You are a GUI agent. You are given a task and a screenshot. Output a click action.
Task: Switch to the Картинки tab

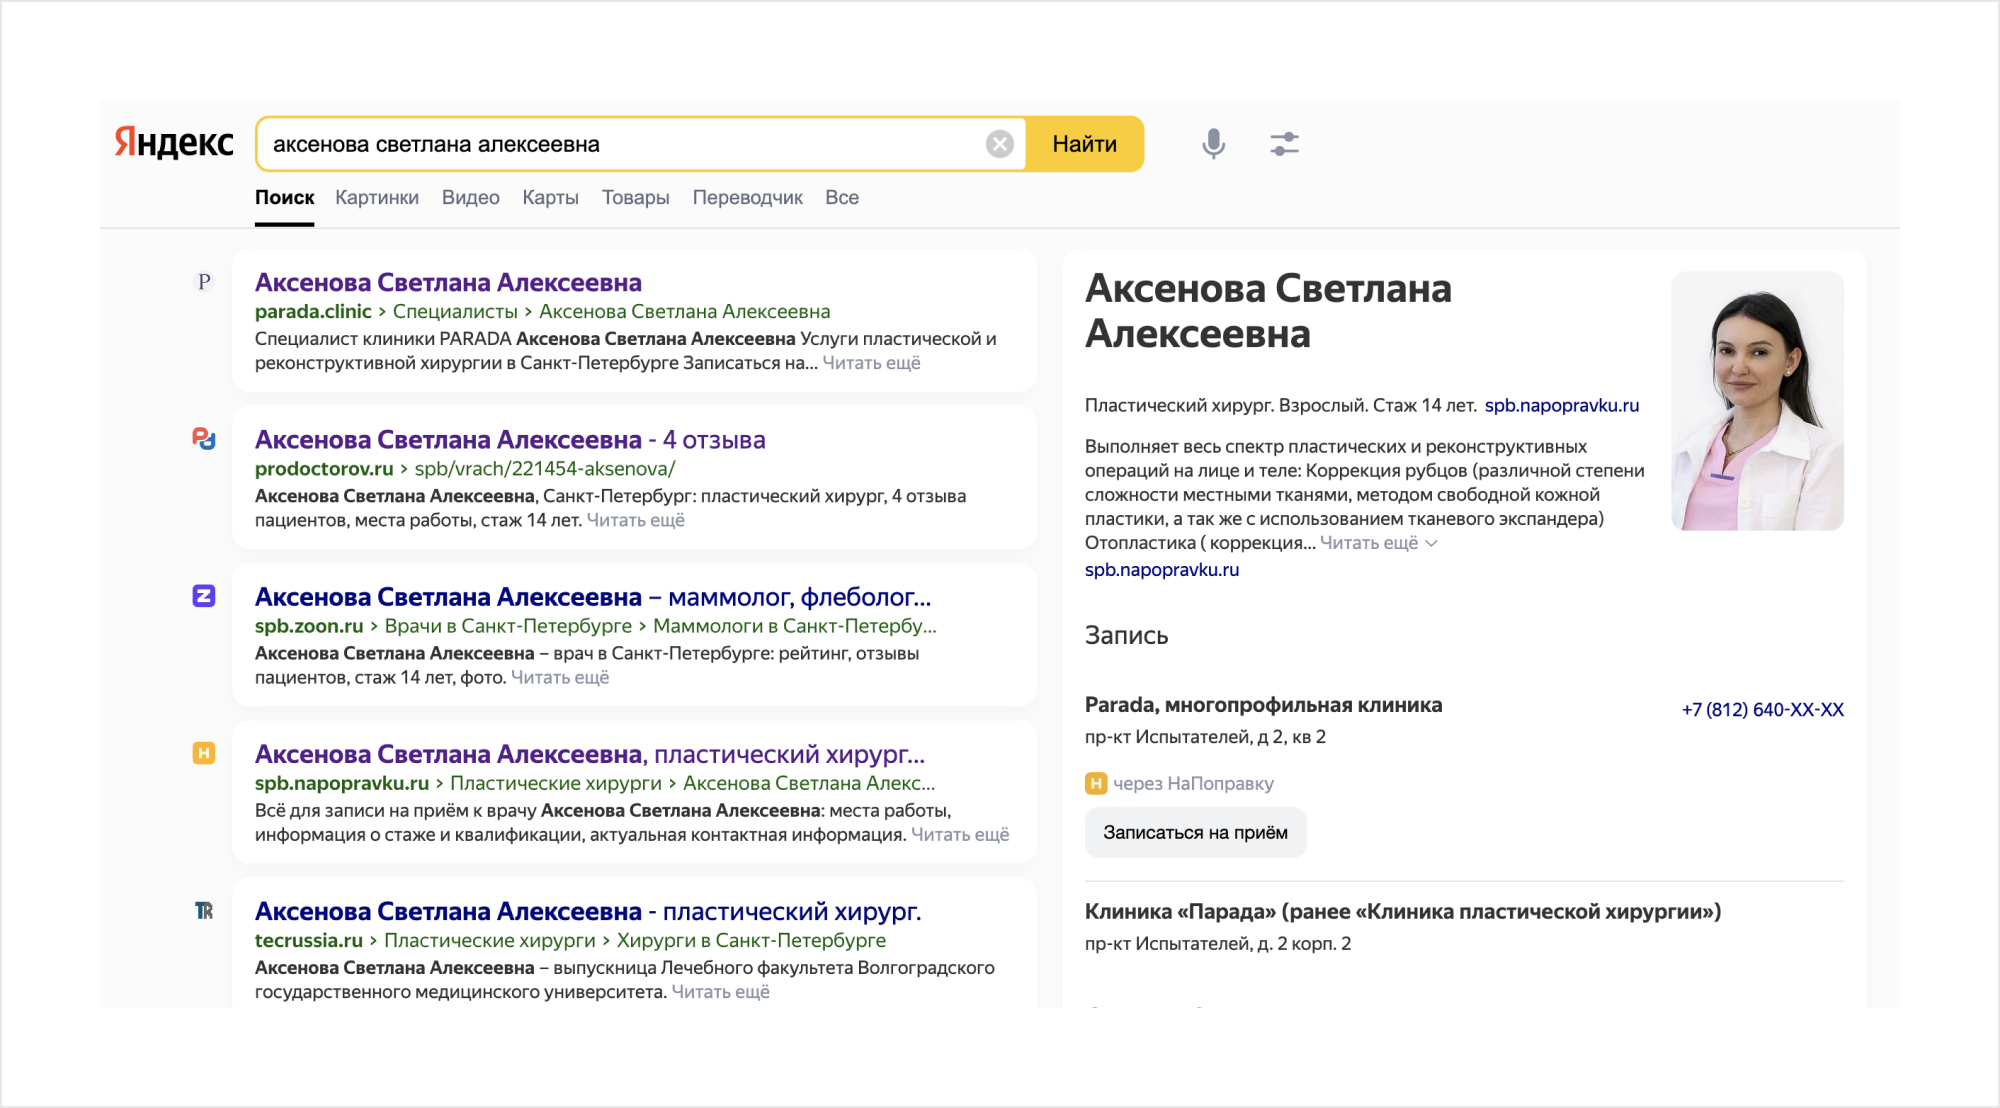tap(377, 197)
